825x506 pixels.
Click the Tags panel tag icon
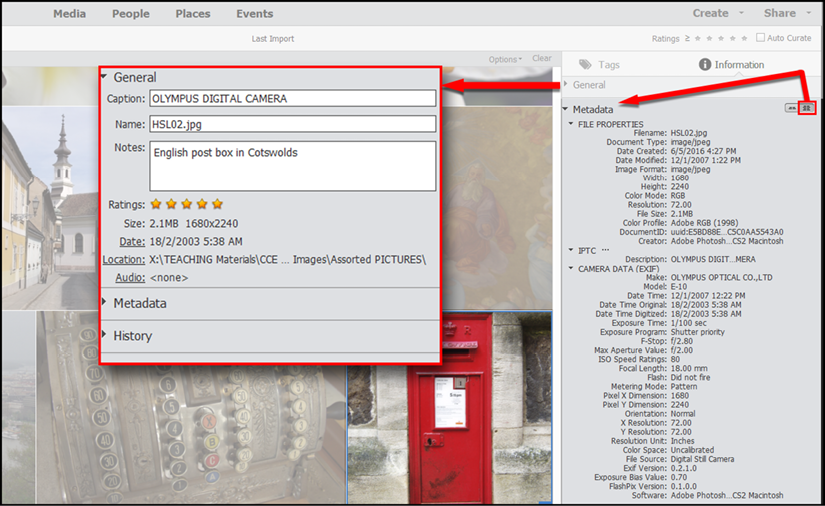click(585, 65)
